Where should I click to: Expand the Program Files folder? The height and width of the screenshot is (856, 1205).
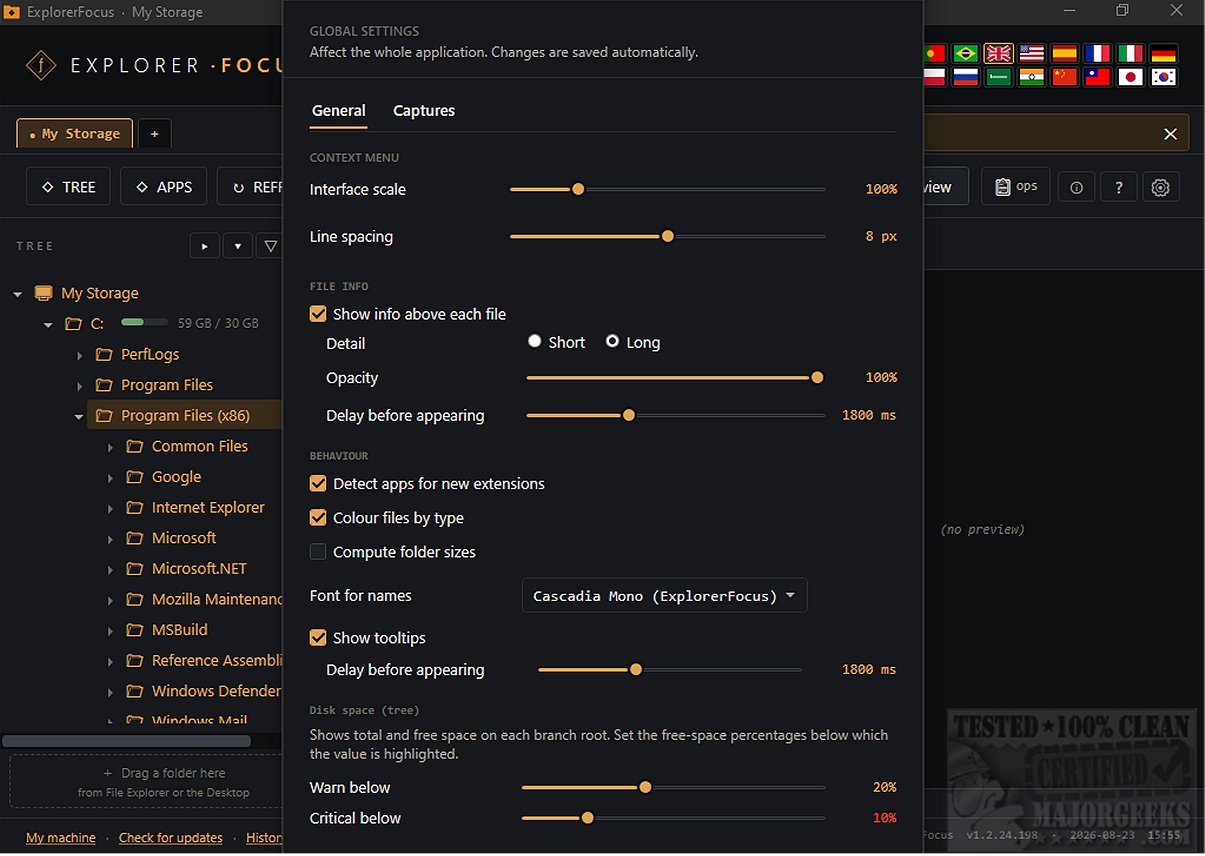click(x=79, y=386)
